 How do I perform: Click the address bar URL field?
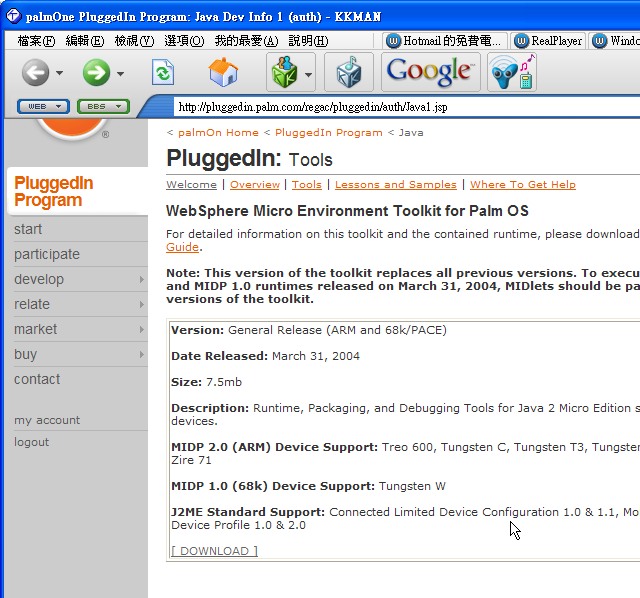(x=406, y=107)
